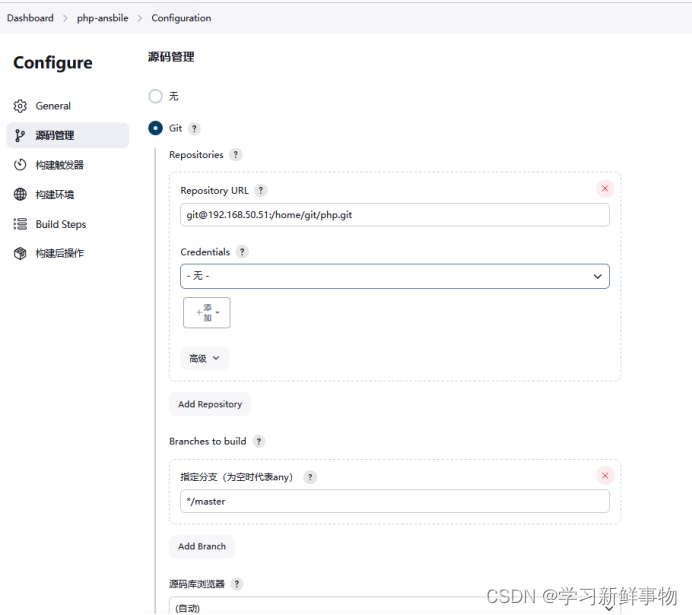Go to 构建触发器 section
The width and height of the screenshot is (692, 615).
(68, 165)
